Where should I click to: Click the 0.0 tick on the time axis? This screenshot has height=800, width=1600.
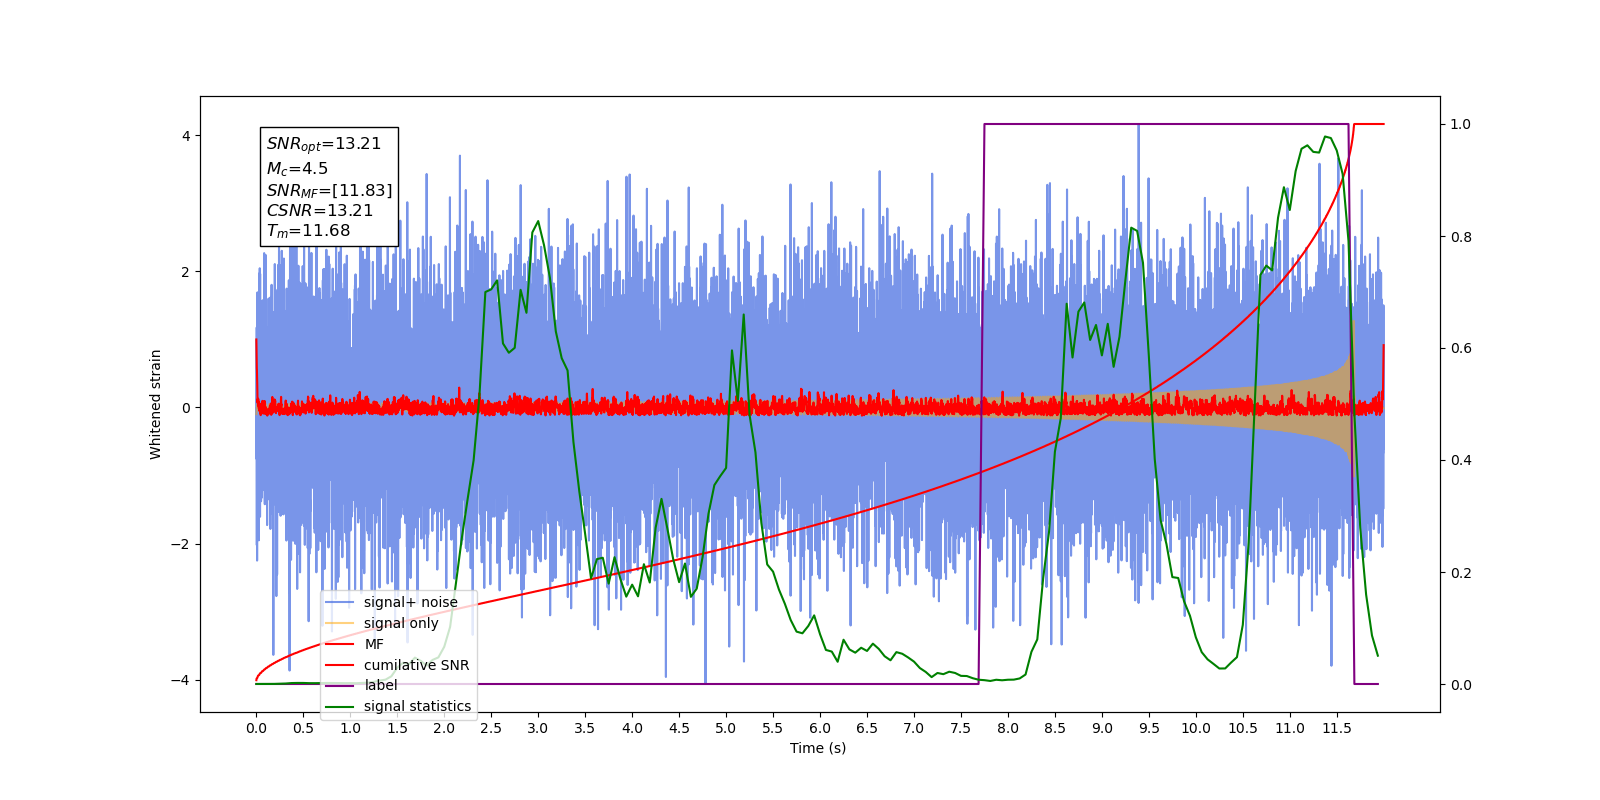(x=256, y=728)
